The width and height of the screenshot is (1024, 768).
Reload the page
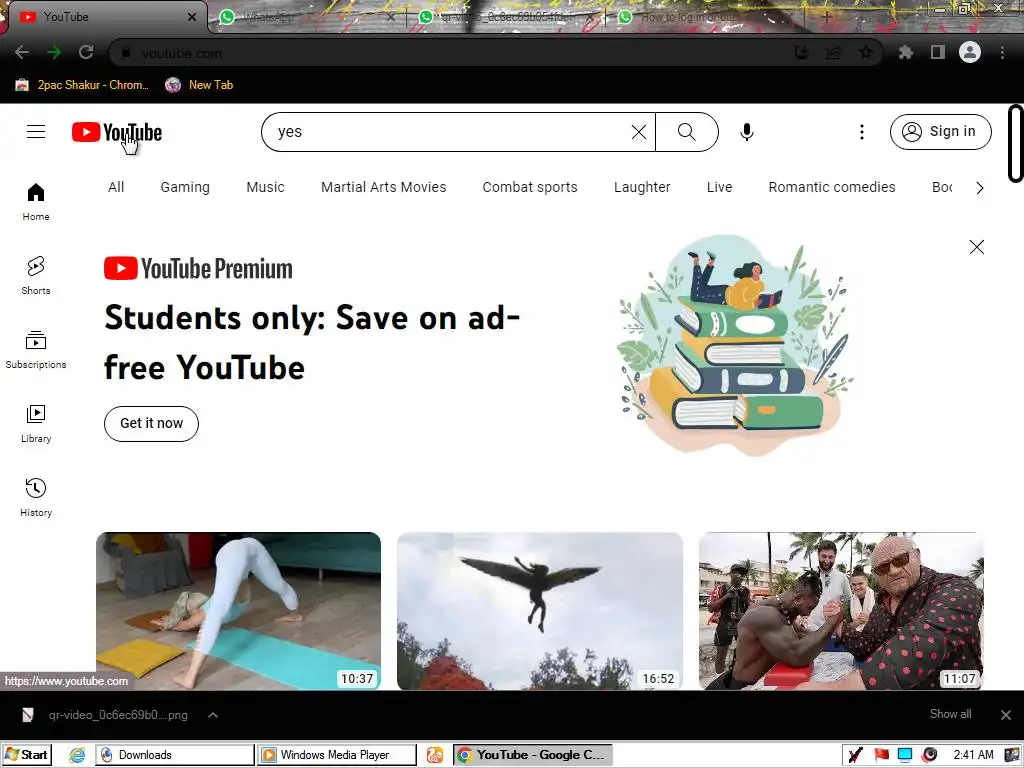[x=86, y=52]
